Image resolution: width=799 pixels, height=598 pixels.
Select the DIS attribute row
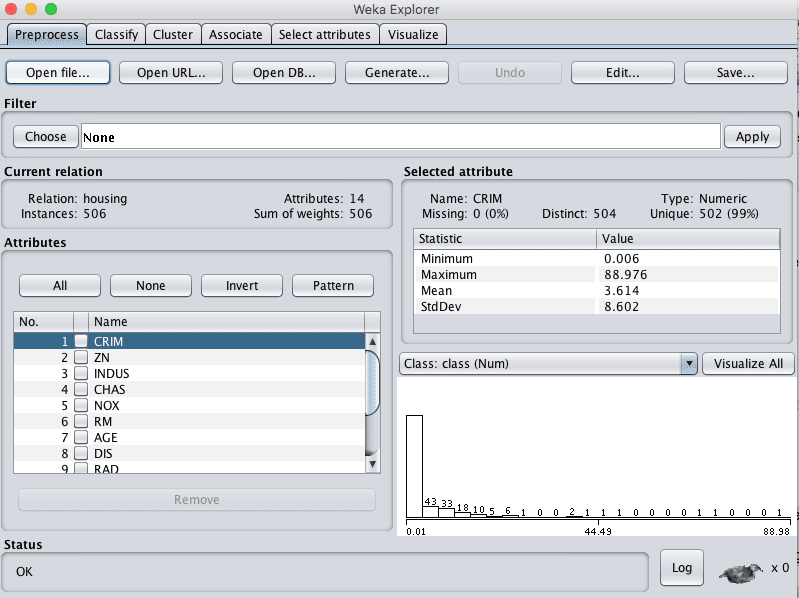[190, 453]
